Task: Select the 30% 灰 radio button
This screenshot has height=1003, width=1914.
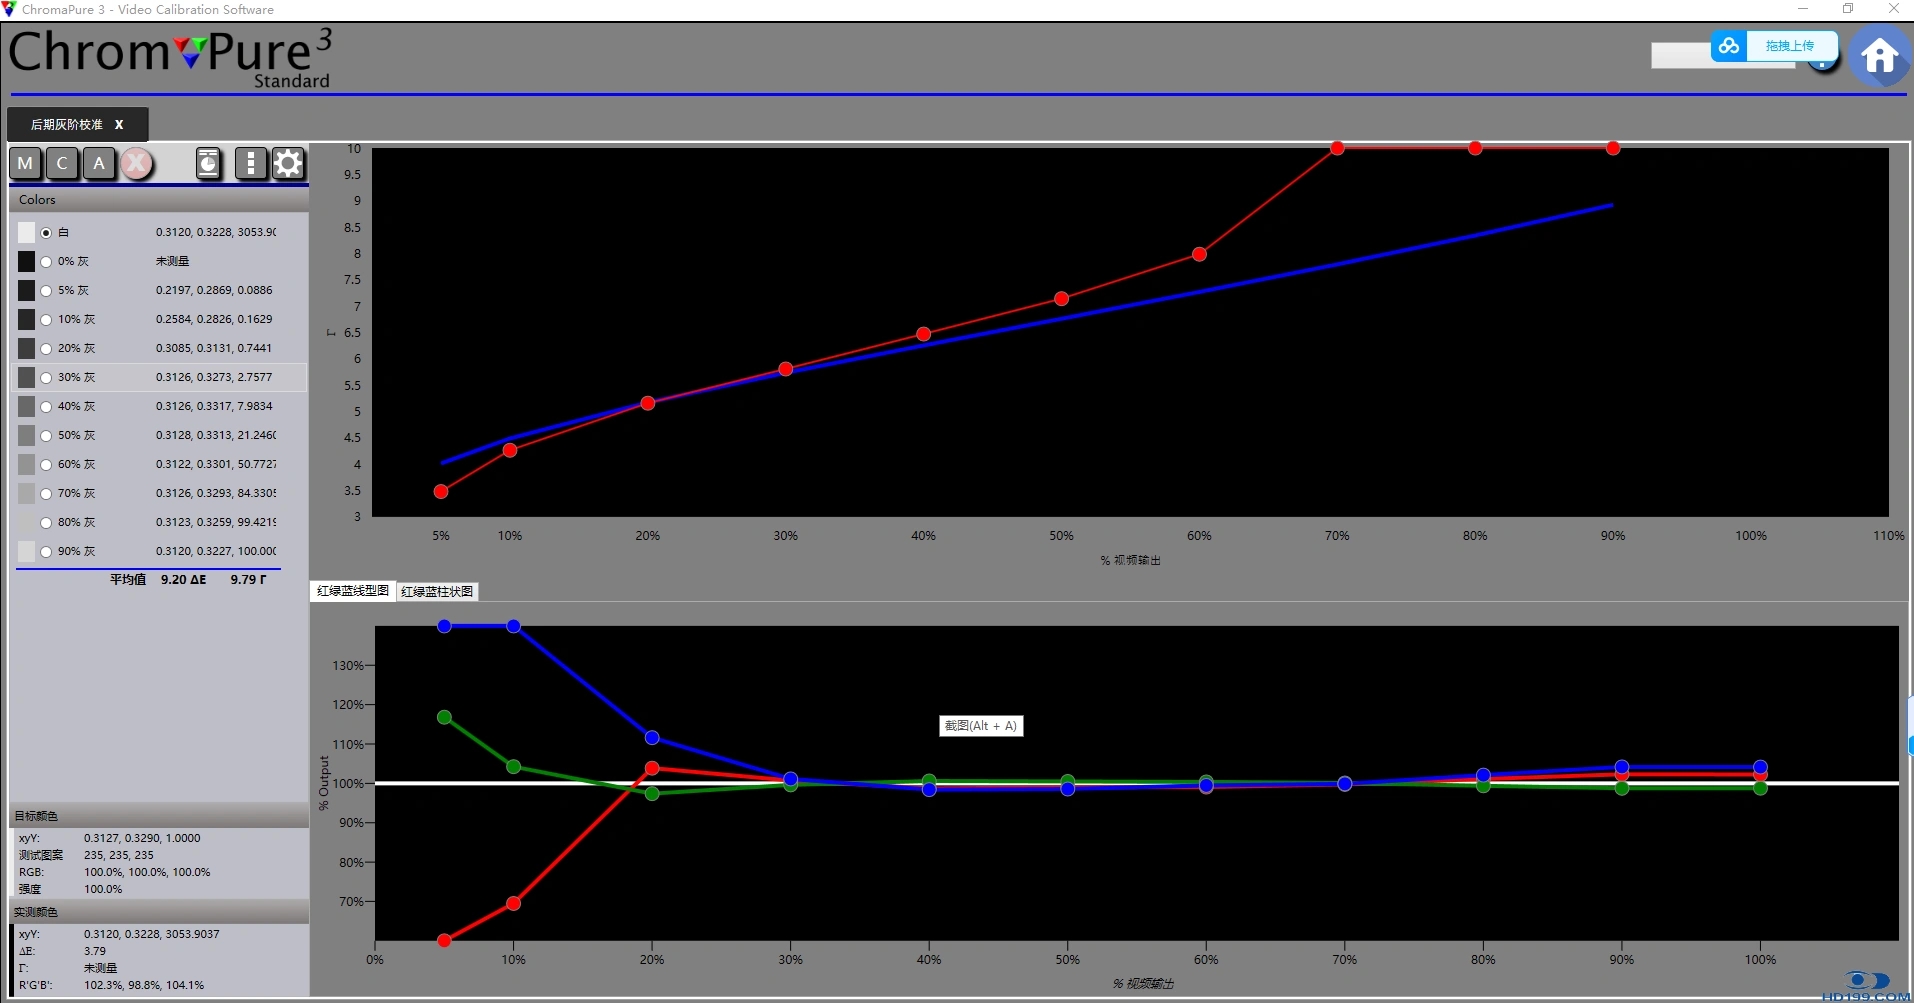Action: click(46, 378)
